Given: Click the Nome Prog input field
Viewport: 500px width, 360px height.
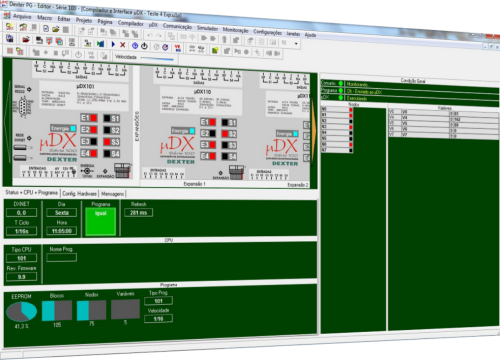Looking at the screenshot, I should (62, 257).
